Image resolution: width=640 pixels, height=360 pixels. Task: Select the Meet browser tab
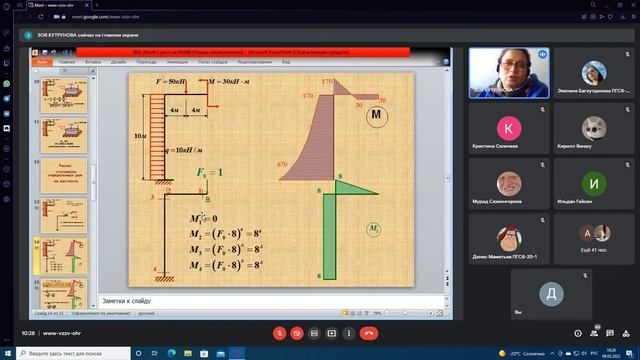pyautogui.click(x=59, y=5)
